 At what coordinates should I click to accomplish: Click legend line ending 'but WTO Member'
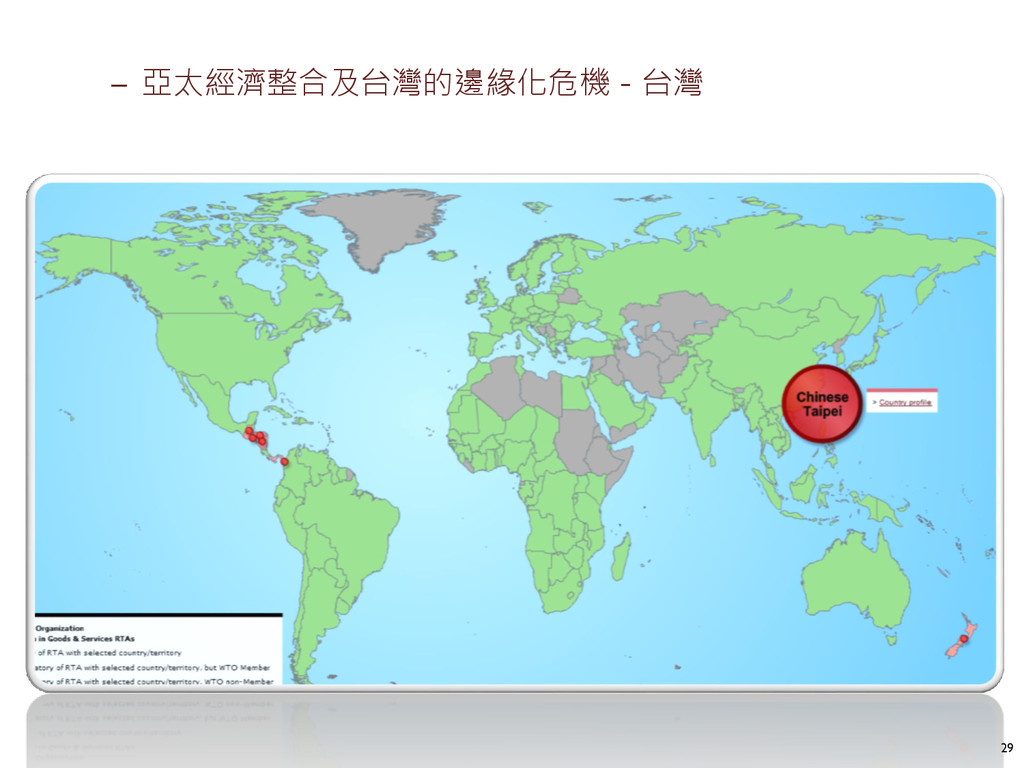click(152, 667)
